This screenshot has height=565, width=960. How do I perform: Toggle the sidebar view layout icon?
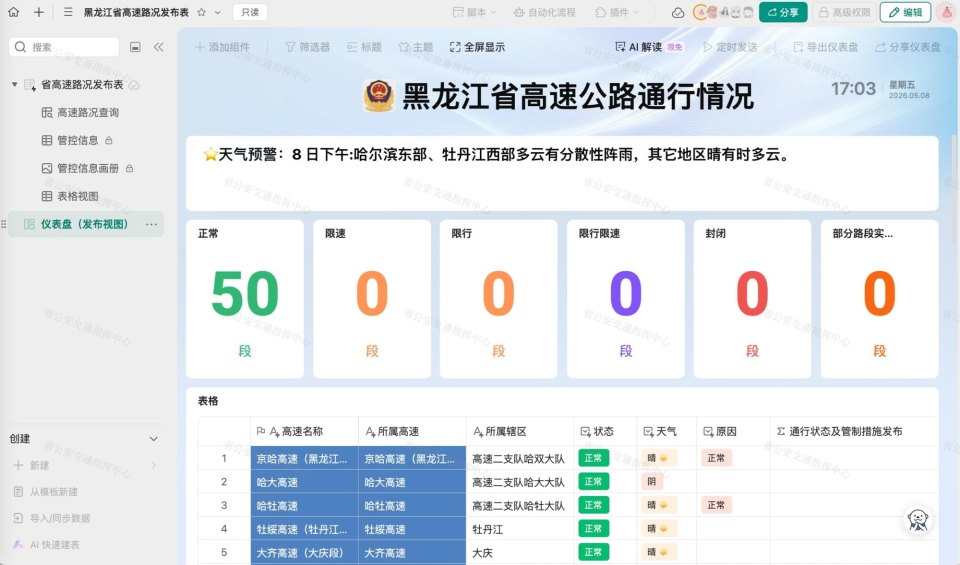pos(135,47)
